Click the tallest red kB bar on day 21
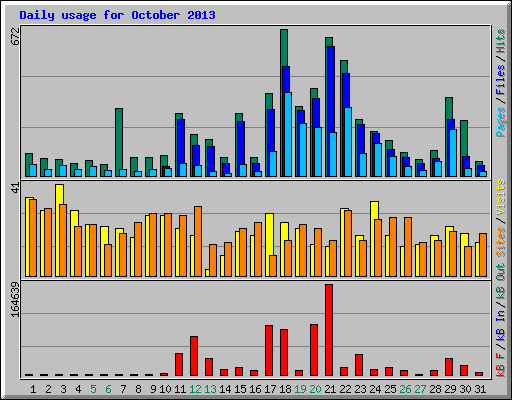Image resolution: width=512 pixels, height=400 pixels. pos(329,330)
